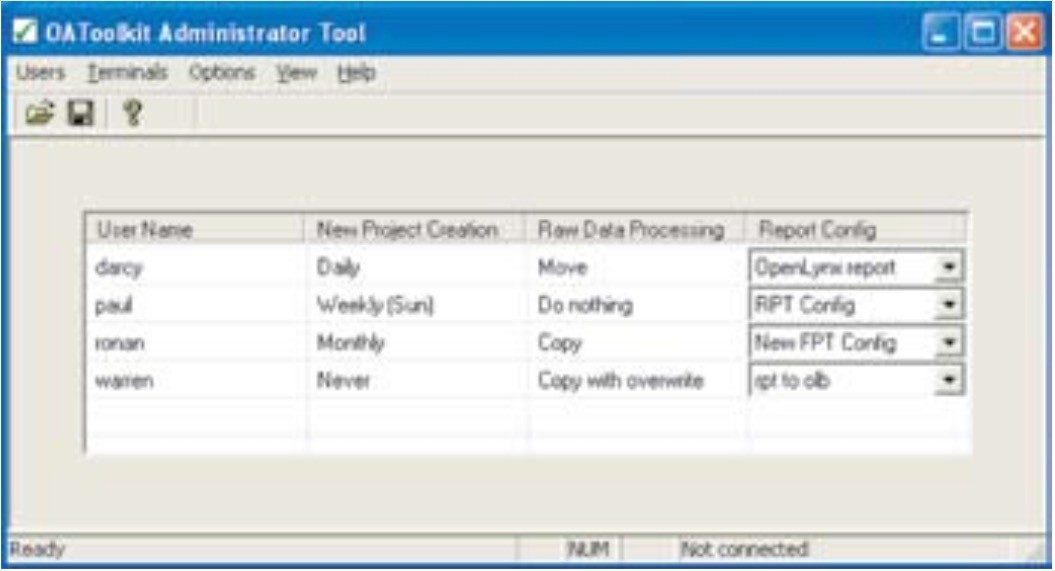
Task: Expand the RPT Config dropdown for paul
Action: click(x=949, y=305)
